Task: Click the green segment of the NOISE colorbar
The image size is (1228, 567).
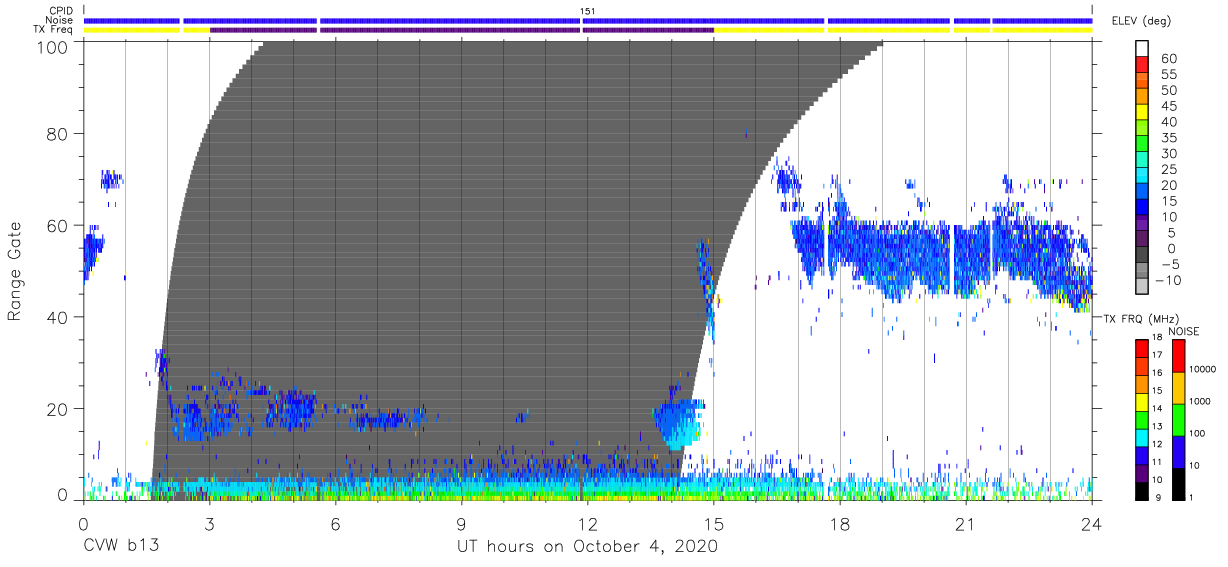Action: point(1178,419)
